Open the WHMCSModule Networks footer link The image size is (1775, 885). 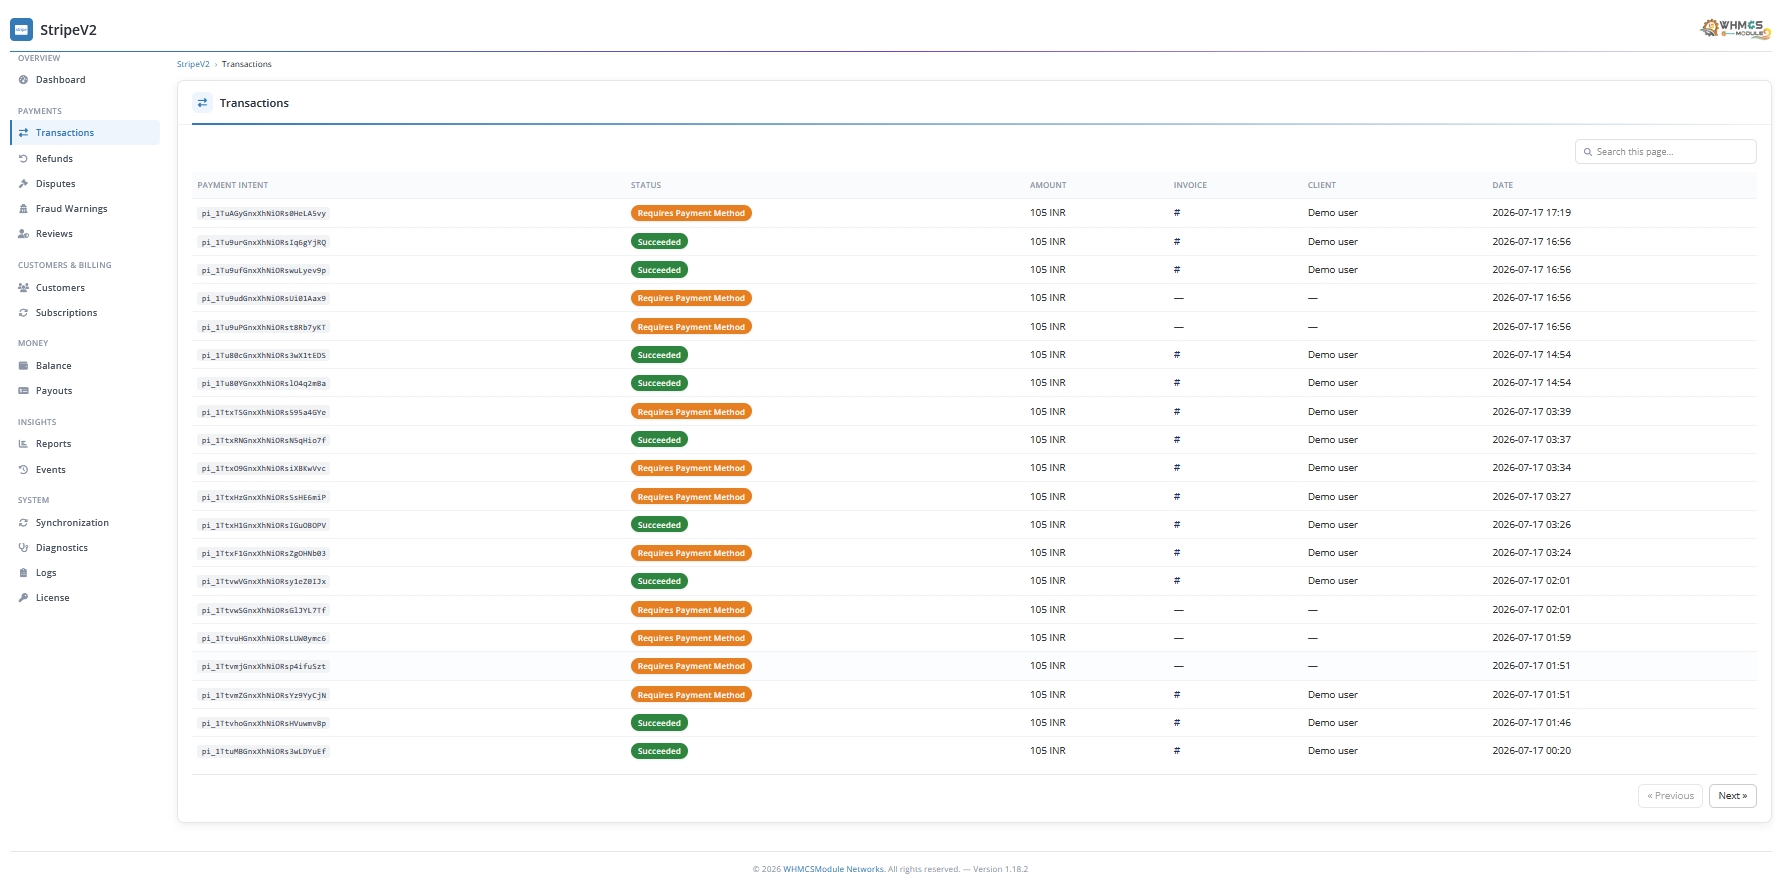click(833, 869)
